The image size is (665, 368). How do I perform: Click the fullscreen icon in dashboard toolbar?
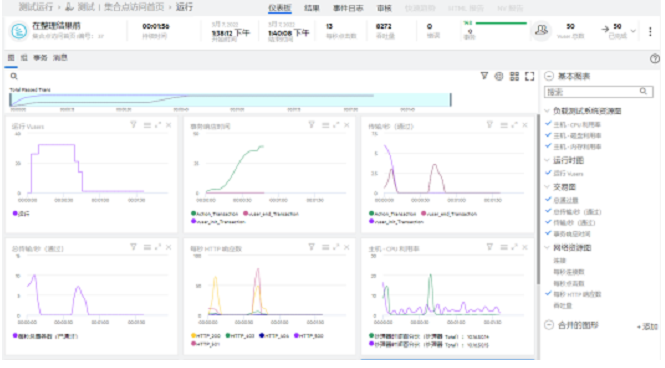529,76
